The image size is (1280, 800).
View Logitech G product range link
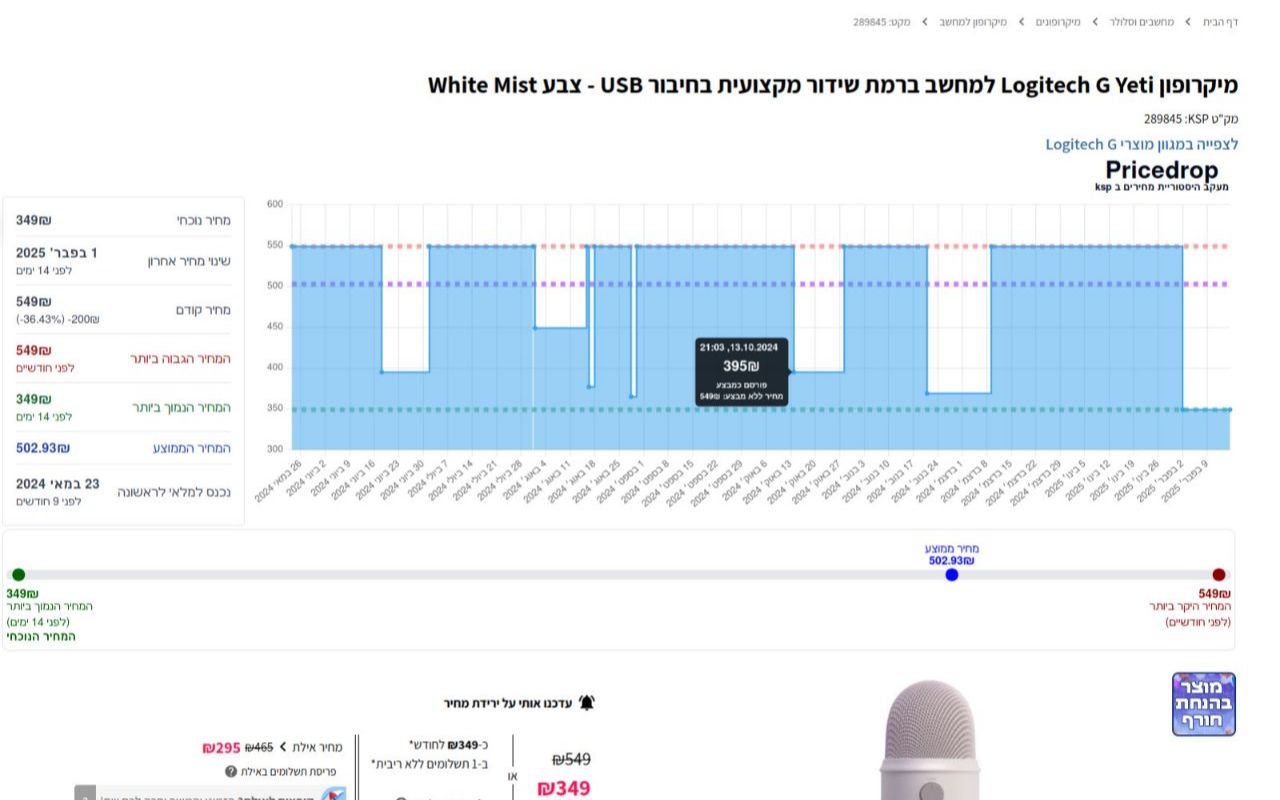[1141, 144]
